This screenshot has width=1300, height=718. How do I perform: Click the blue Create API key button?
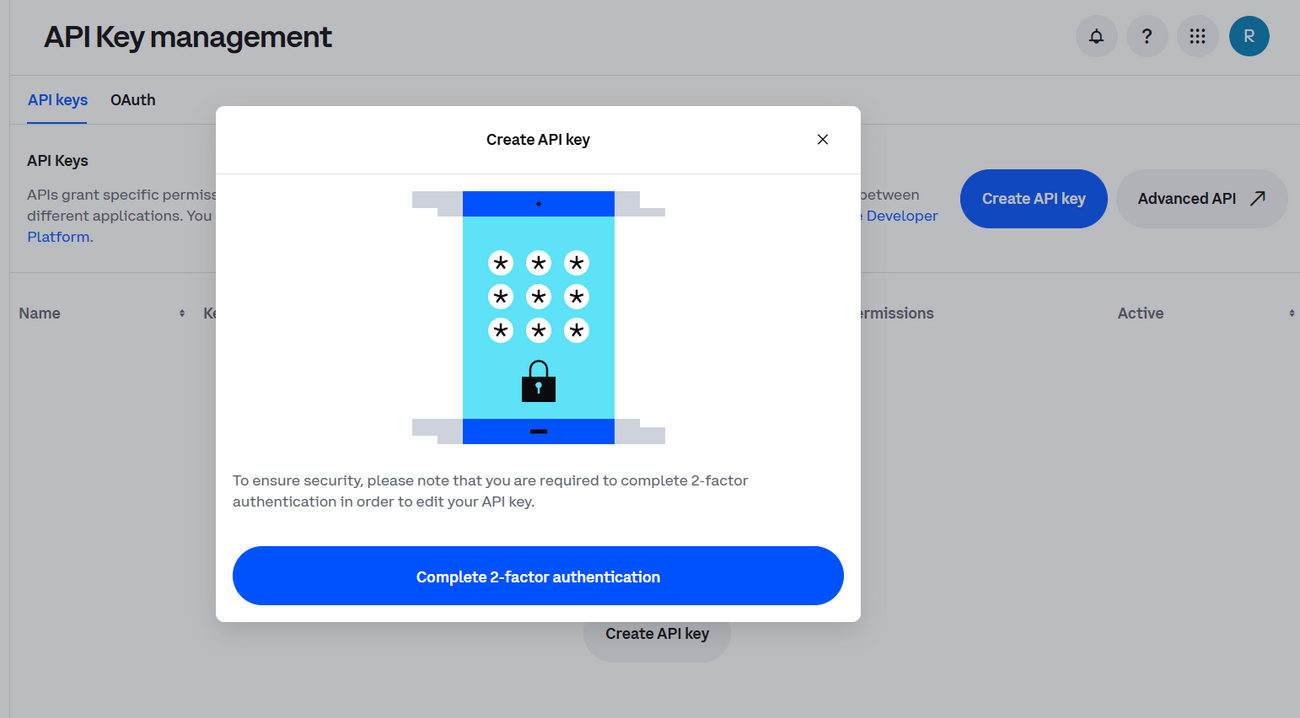click(x=1033, y=198)
